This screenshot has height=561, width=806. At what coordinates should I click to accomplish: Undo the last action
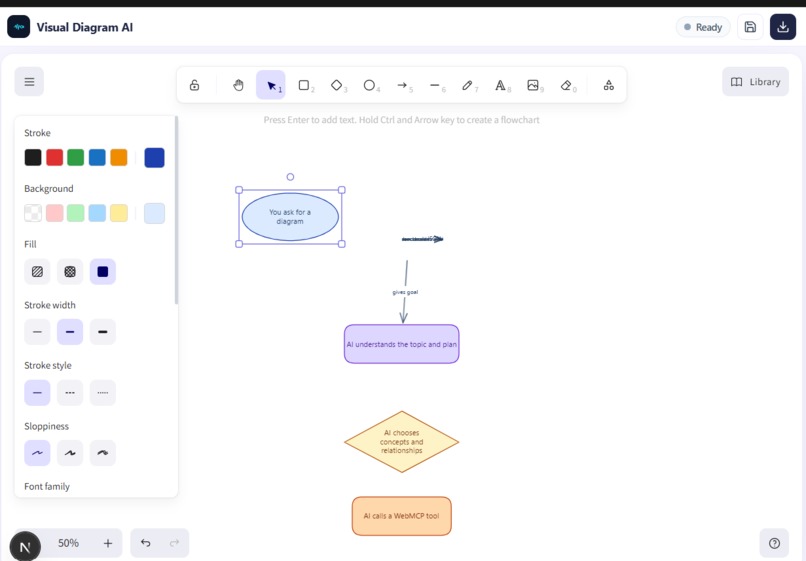145,543
